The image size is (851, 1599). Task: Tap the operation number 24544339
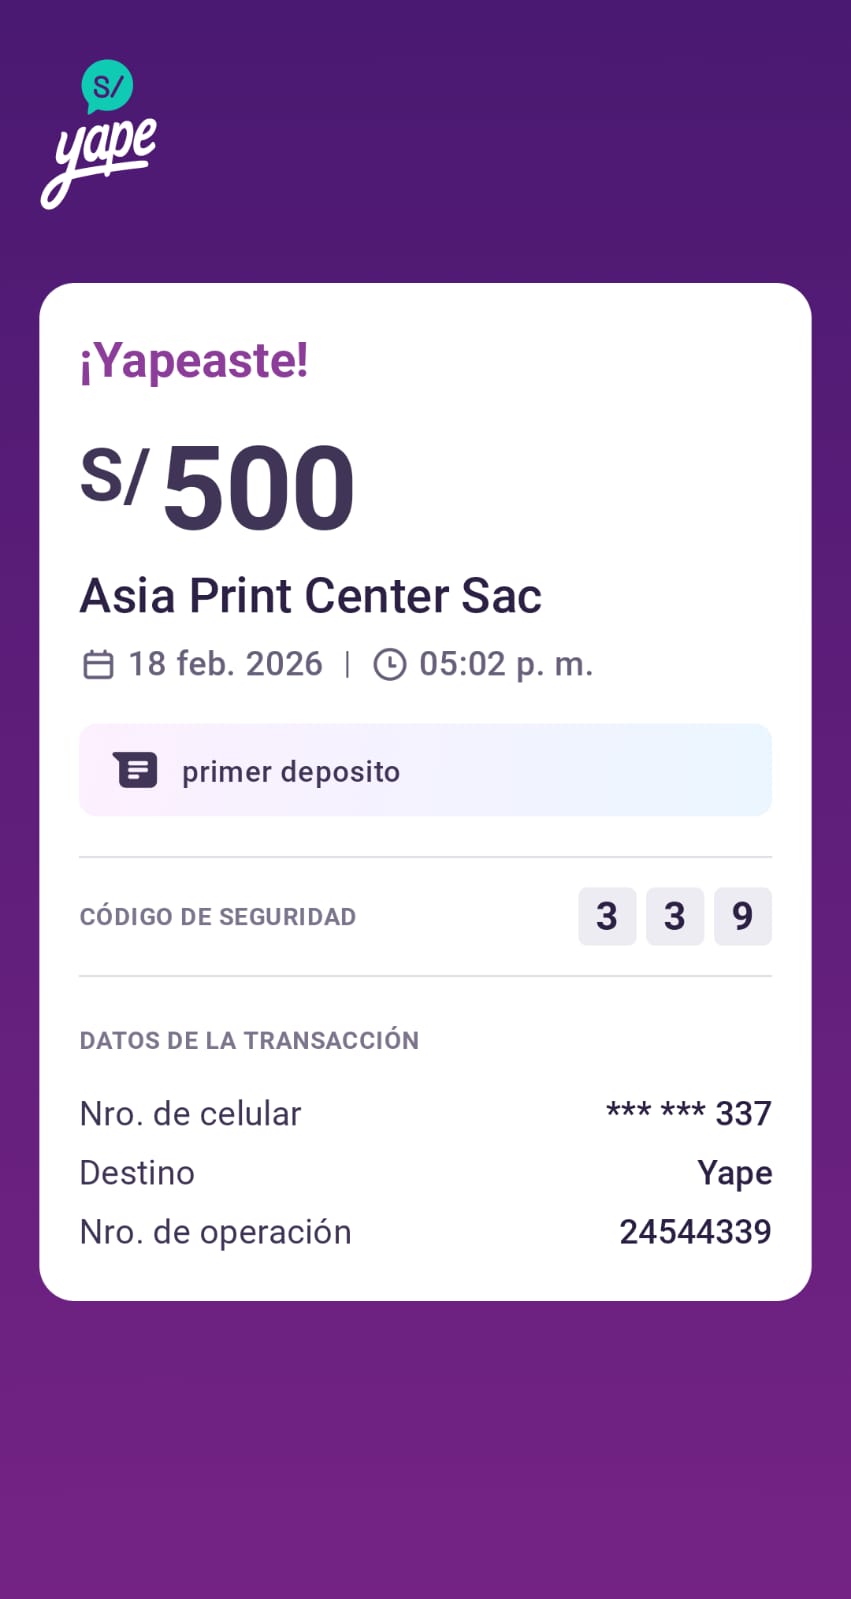(x=695, y=1232)
